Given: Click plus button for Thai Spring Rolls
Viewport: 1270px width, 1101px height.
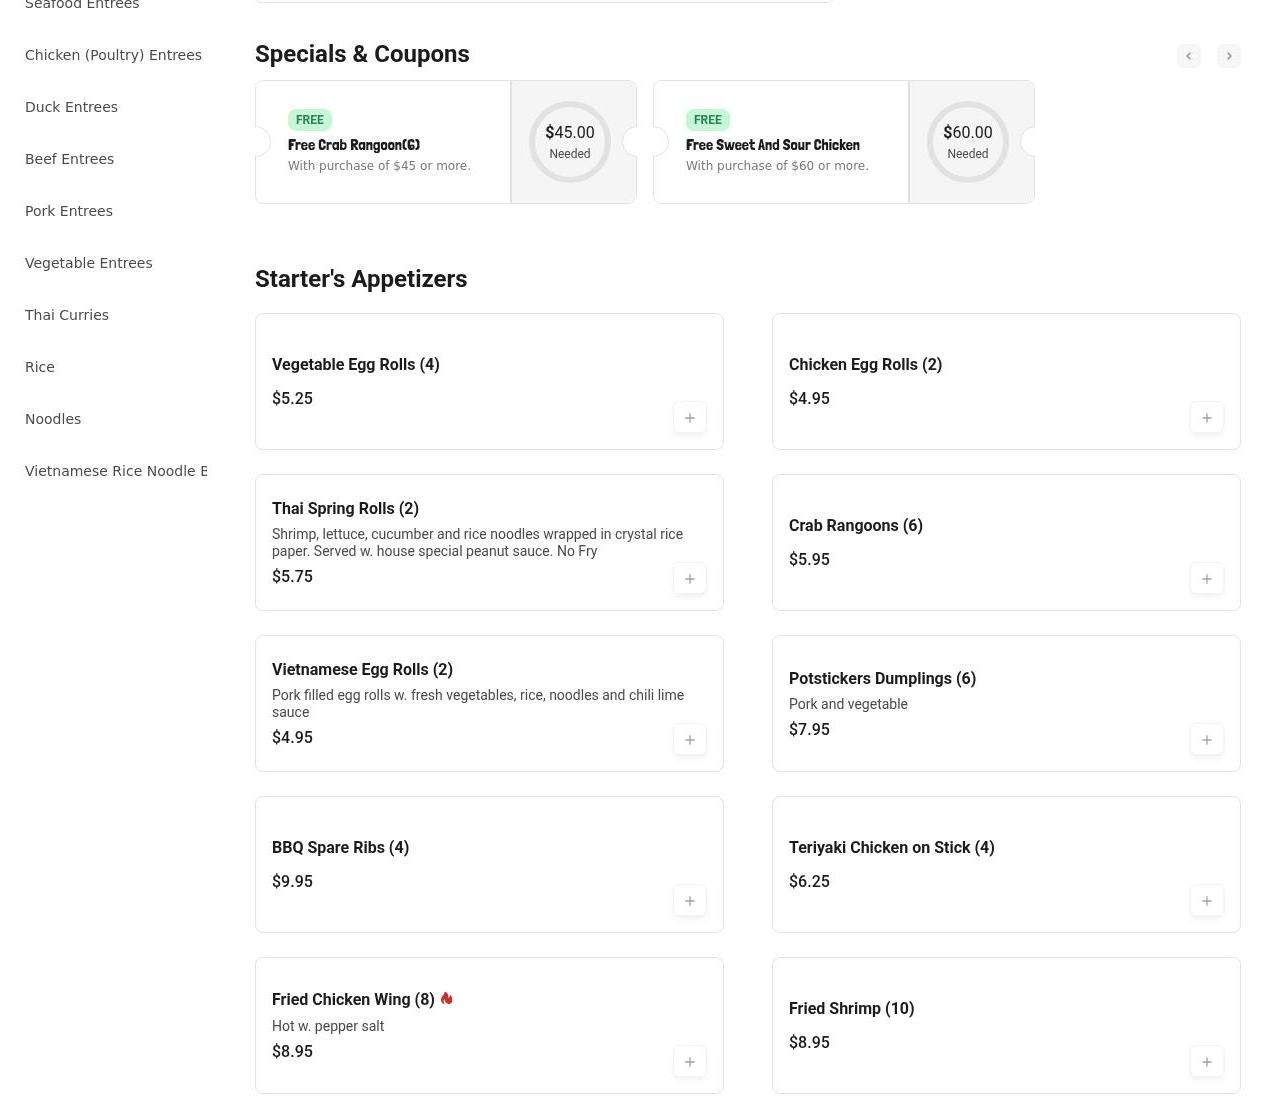Looking at the screenshot, I should click(689, 579).
